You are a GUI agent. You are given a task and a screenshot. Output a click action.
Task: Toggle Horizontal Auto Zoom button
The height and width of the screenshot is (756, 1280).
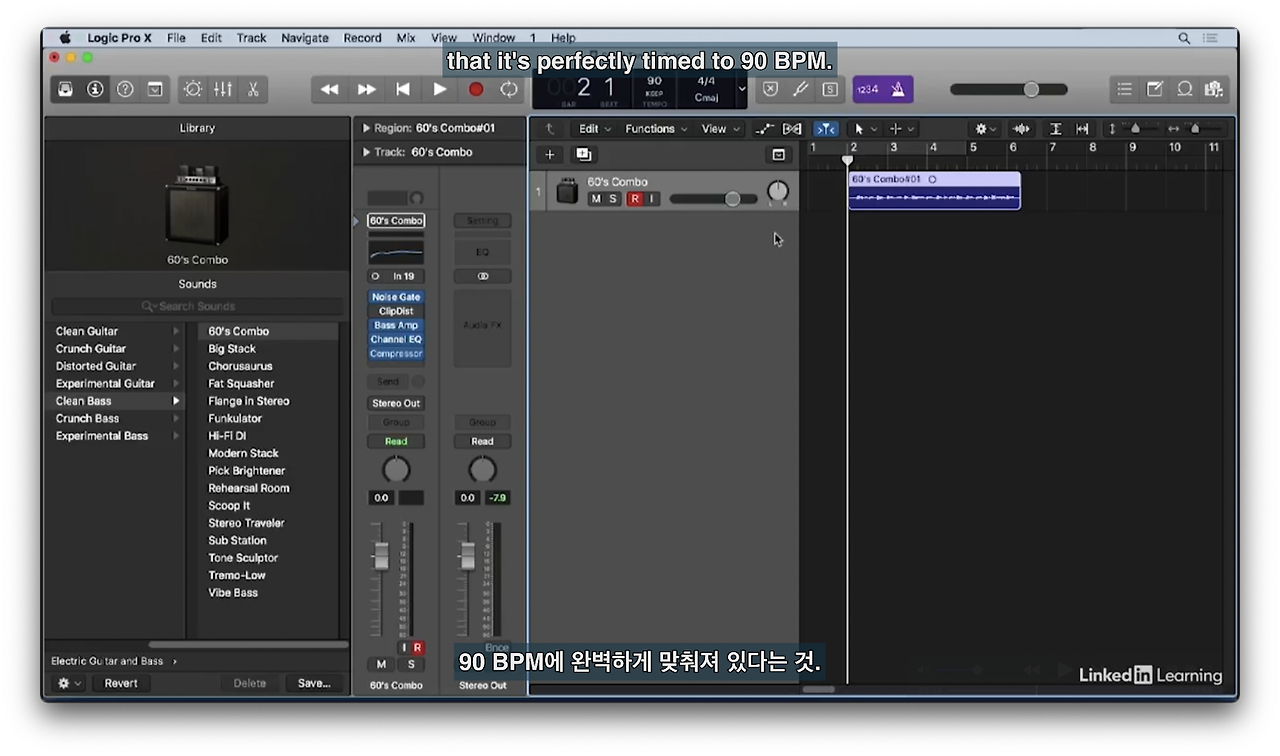click(x=1082, y=129)
